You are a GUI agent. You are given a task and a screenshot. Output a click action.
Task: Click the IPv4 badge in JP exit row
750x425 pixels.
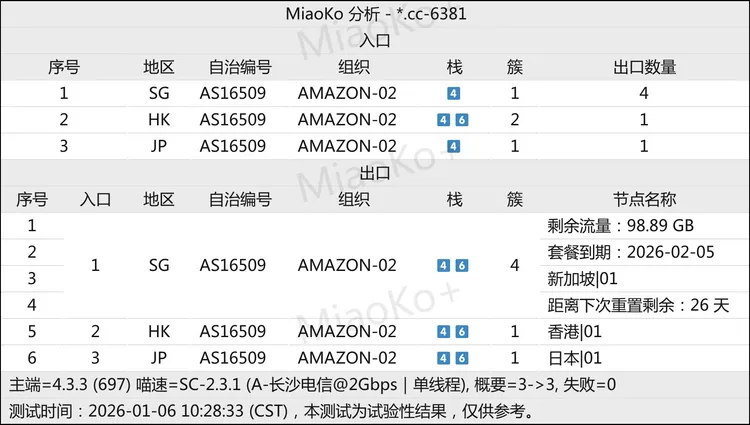tap(444, 357)
